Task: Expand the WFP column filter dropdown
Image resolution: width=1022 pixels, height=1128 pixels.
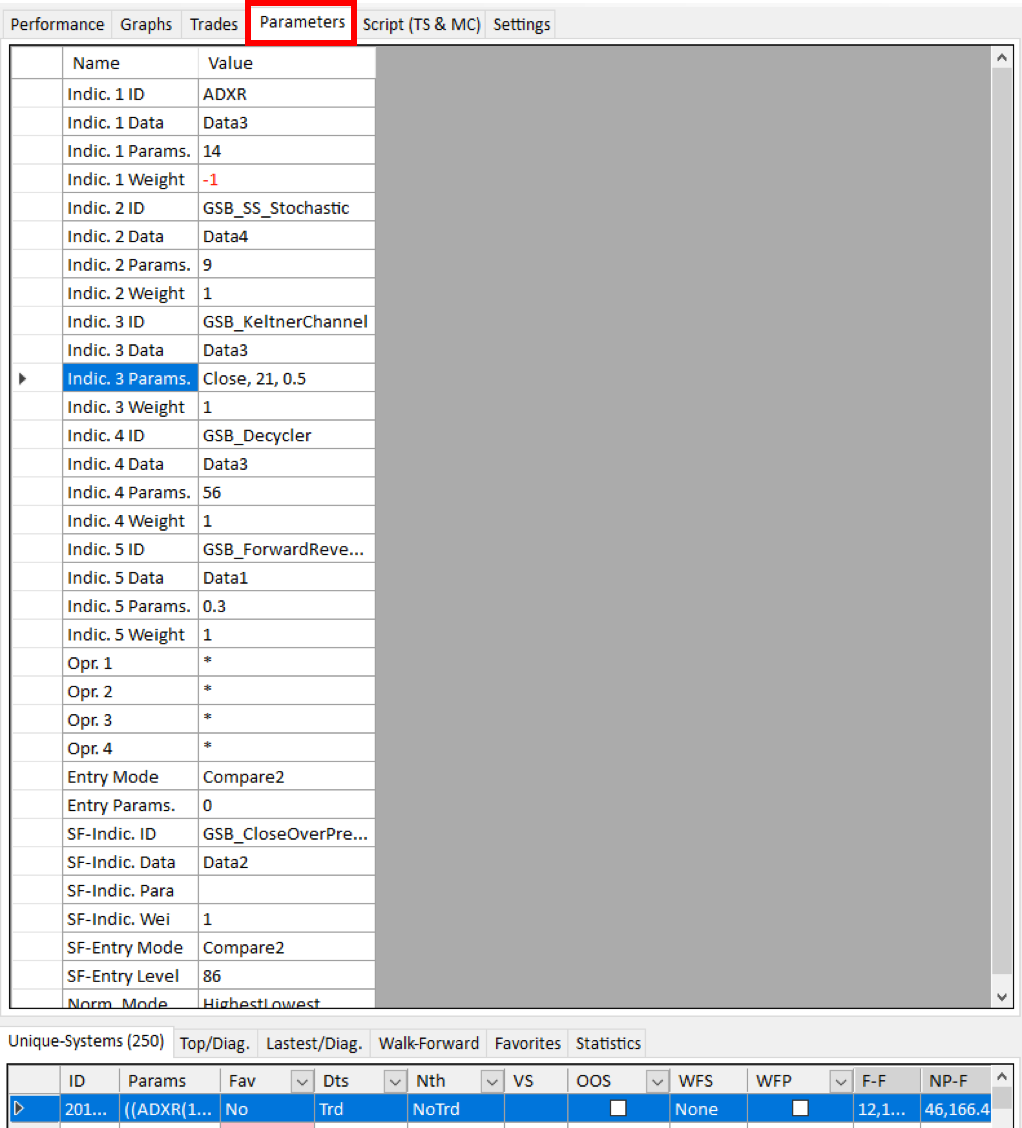Action: pyautogui.click(x=838, y=1081)
